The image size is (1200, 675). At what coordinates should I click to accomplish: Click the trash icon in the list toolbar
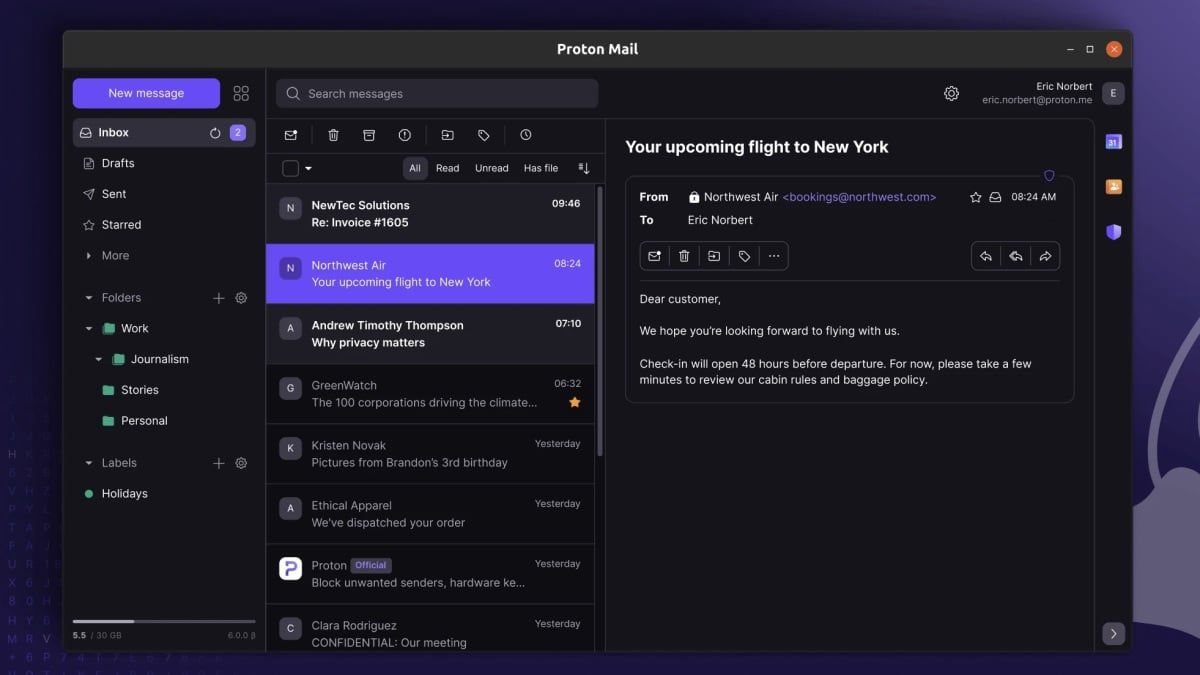pos(334,135)
